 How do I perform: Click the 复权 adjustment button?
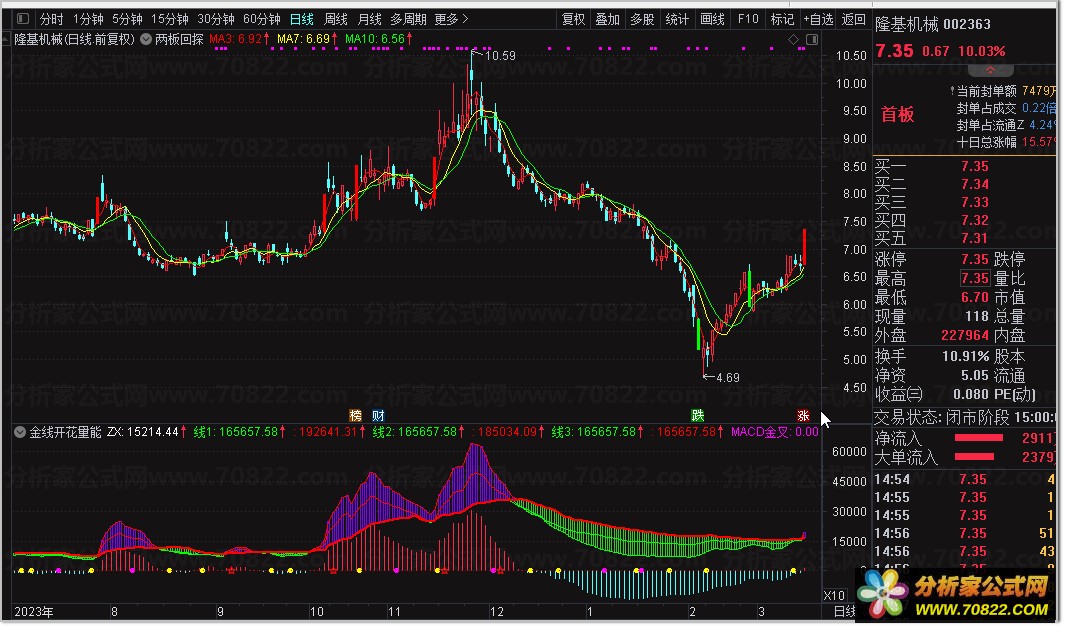click(573, 19)
